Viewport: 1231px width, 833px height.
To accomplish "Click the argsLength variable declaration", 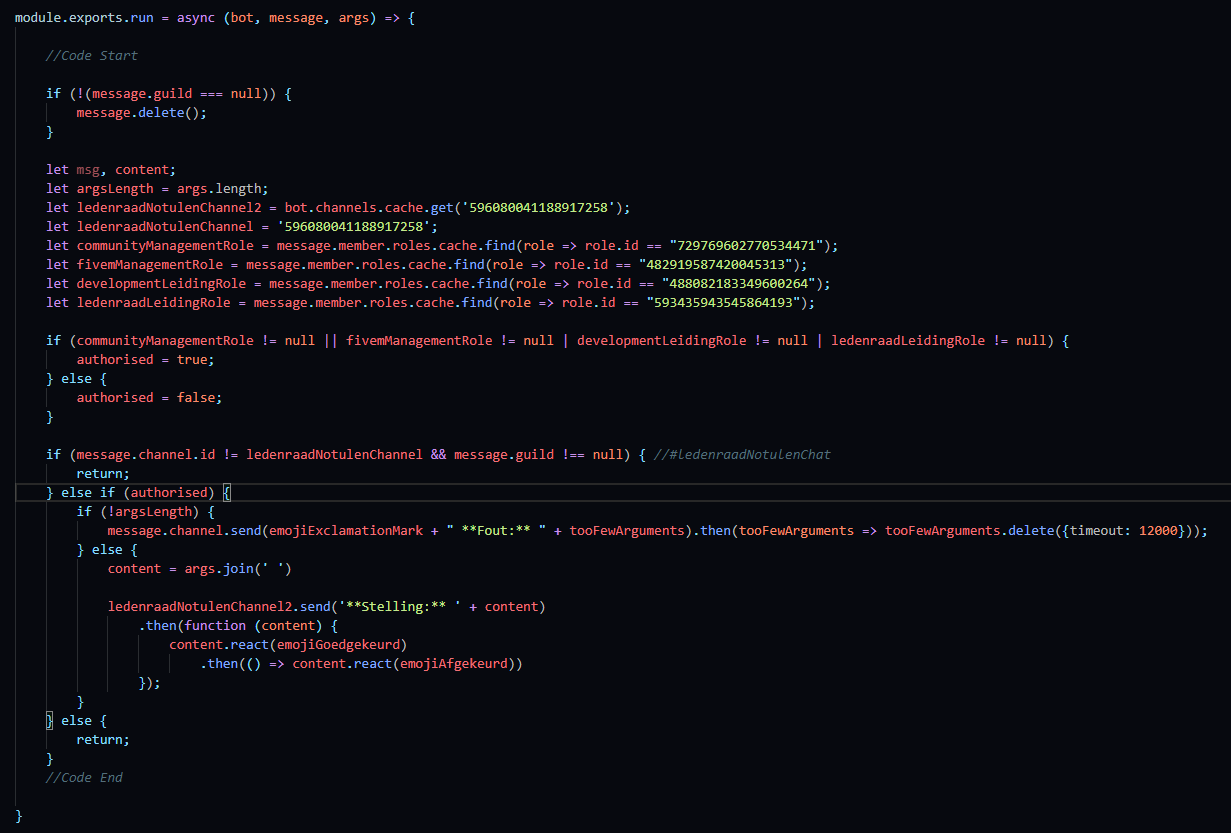I will tap(115, 189).
